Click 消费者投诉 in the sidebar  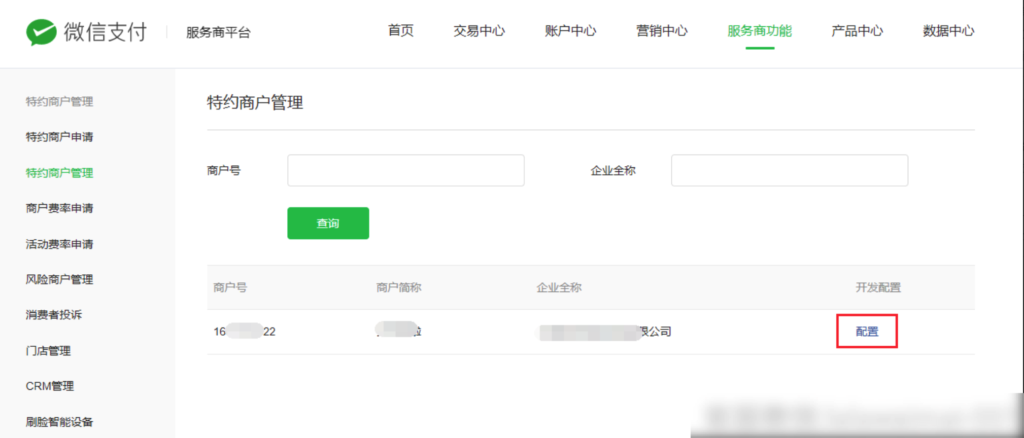(x=53, y=315)
